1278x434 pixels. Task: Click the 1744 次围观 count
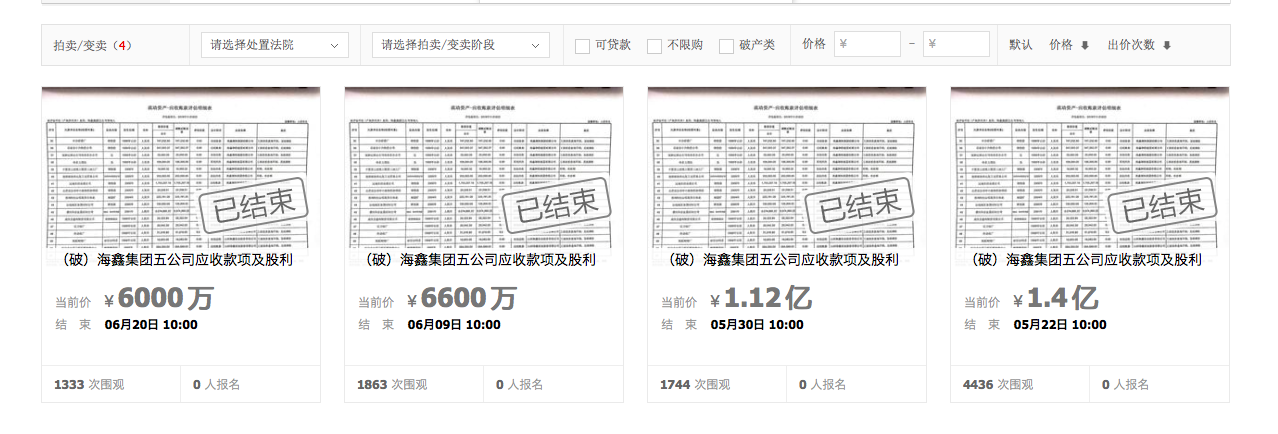pos(695,384)
